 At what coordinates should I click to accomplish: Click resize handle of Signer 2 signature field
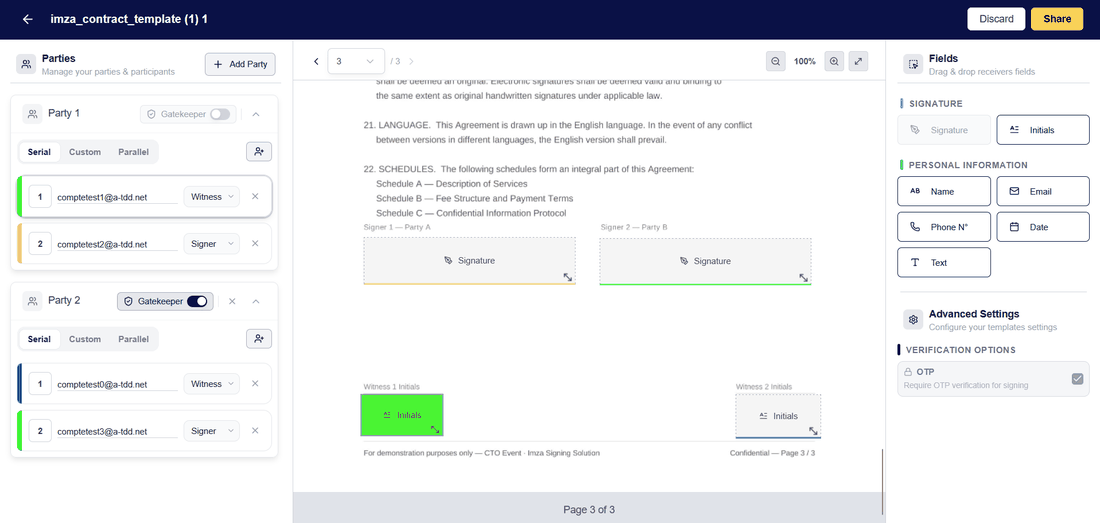[804, 278]
